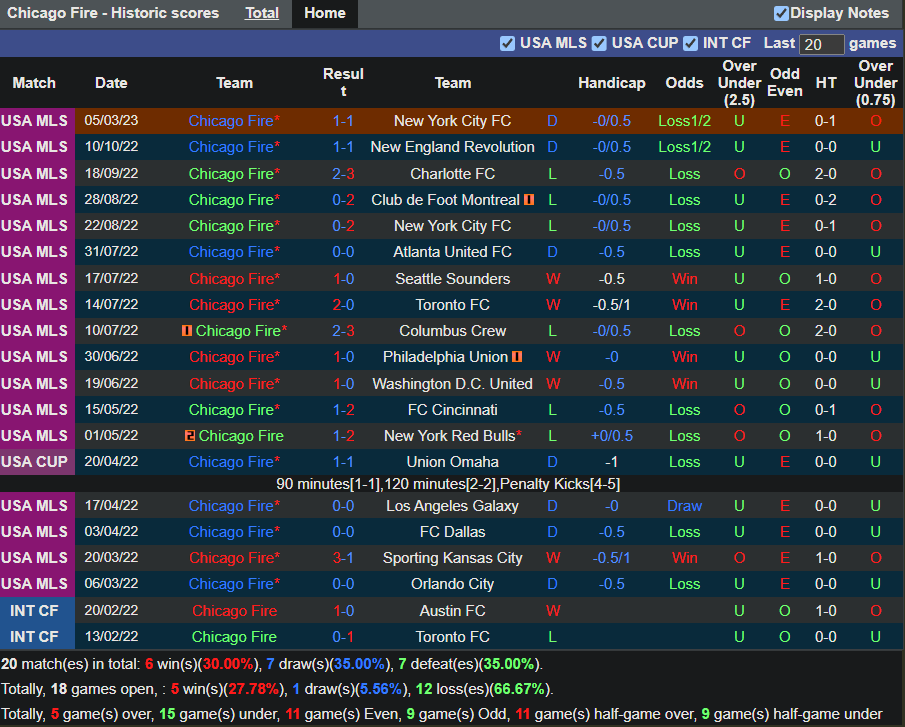Image resolution: width=905 pixels, height=727 pixels.
Task: Click the 0-2 HT score for Club de Foot Montreal
Action: [x=826, y=200]
